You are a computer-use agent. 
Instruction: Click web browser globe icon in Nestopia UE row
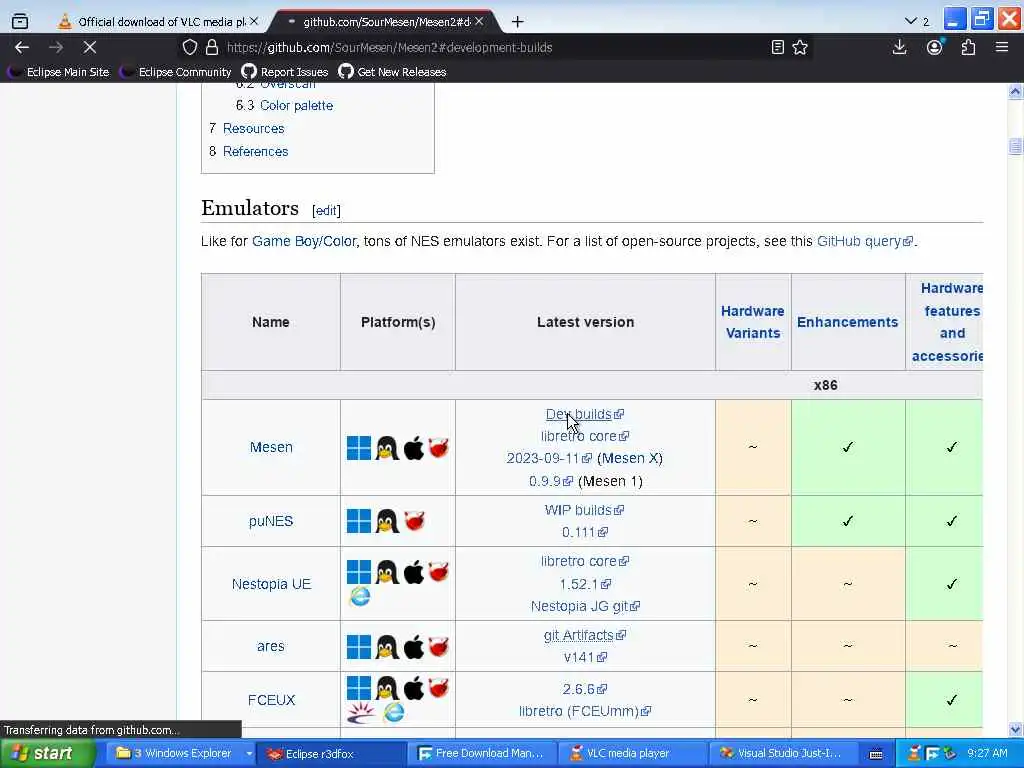[x=359, y=596]
